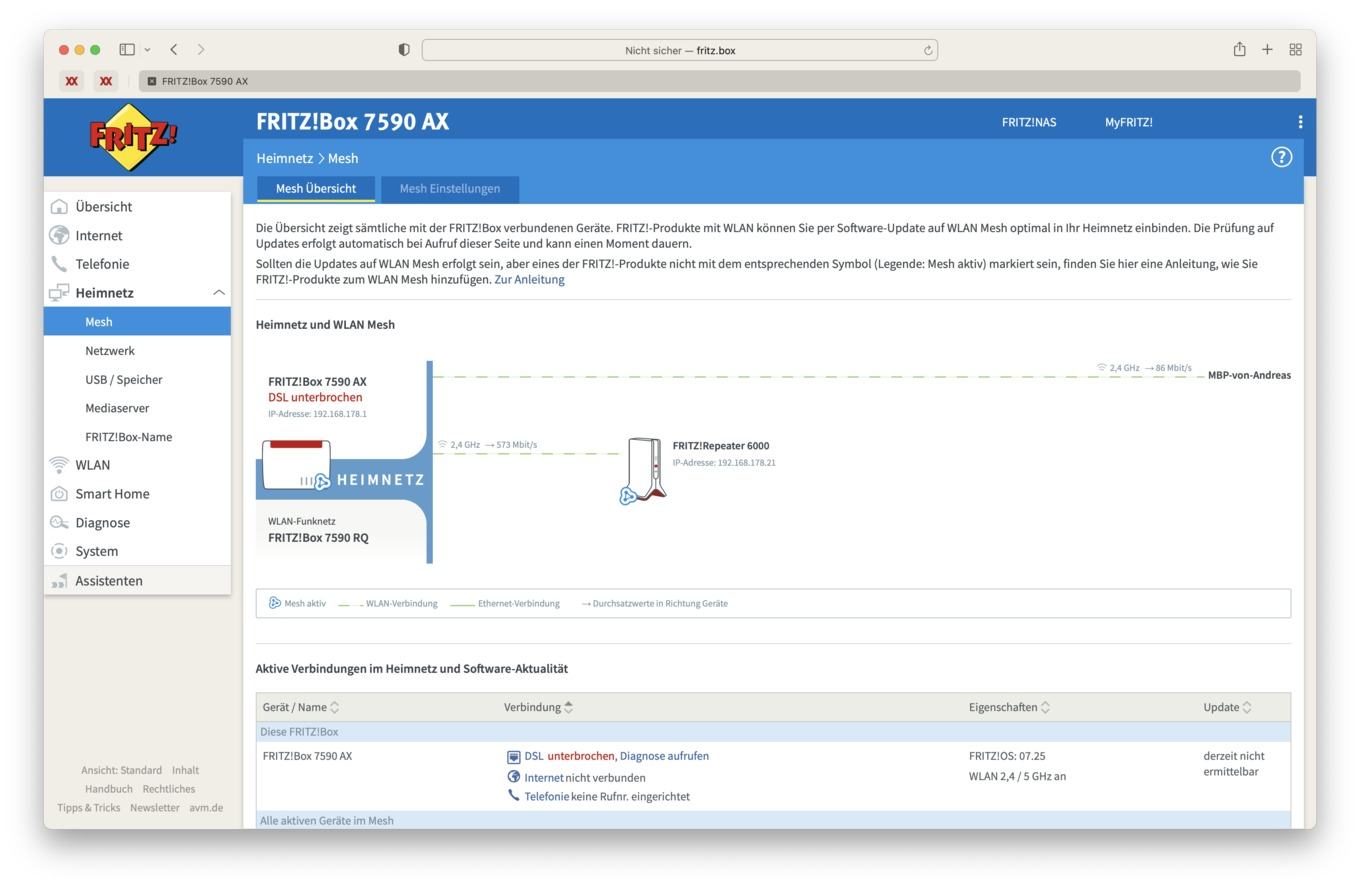Open the help question mark icon
Viewport: 1360px width, 887px height.
click(1281, 157)
